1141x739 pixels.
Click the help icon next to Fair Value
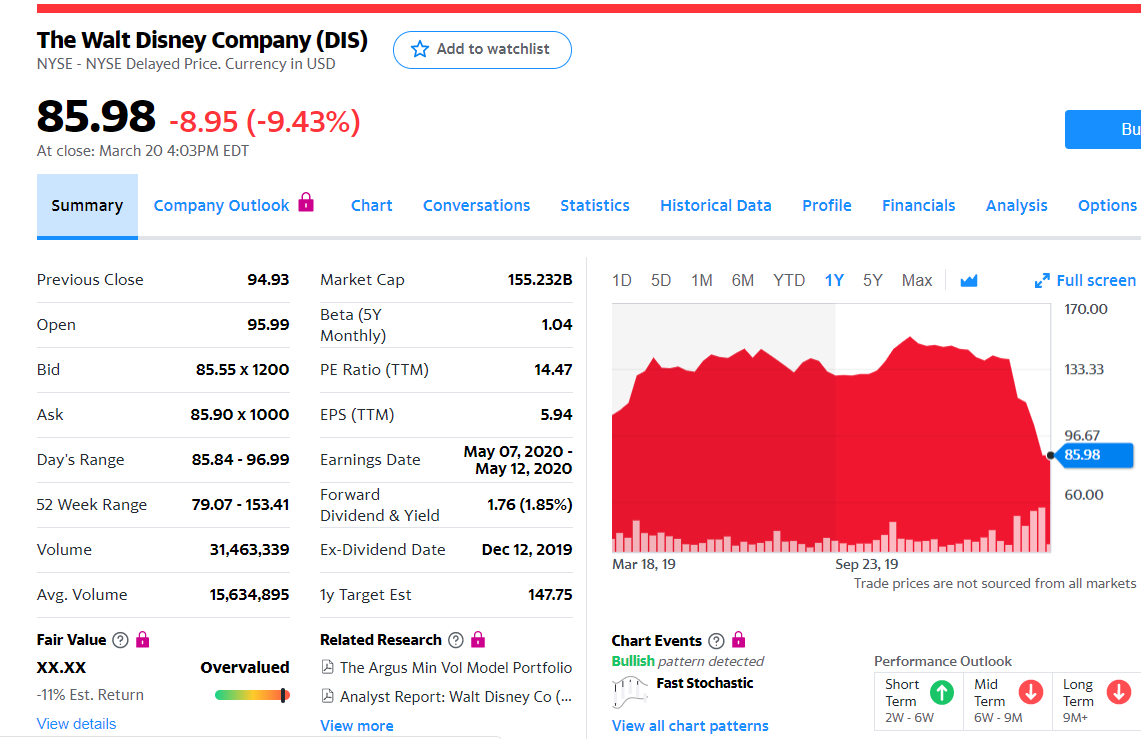[x=121, y=640]
